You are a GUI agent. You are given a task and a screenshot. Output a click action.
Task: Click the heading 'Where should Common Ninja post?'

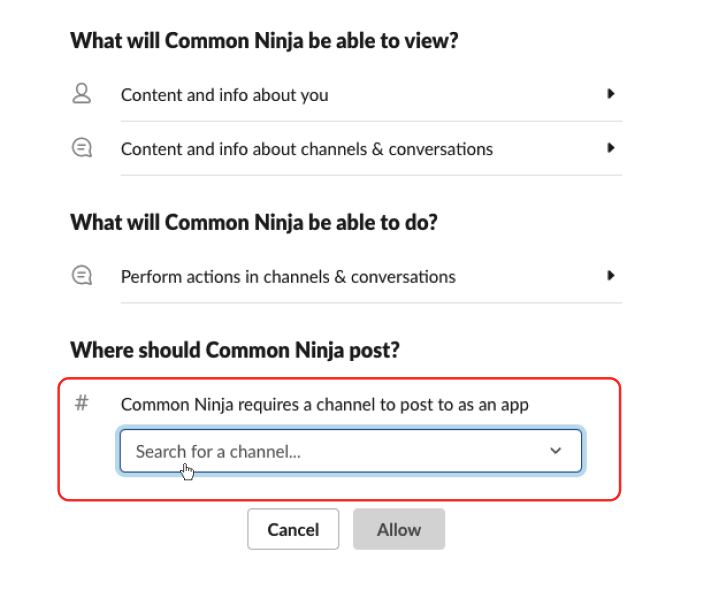pos(235,350)
